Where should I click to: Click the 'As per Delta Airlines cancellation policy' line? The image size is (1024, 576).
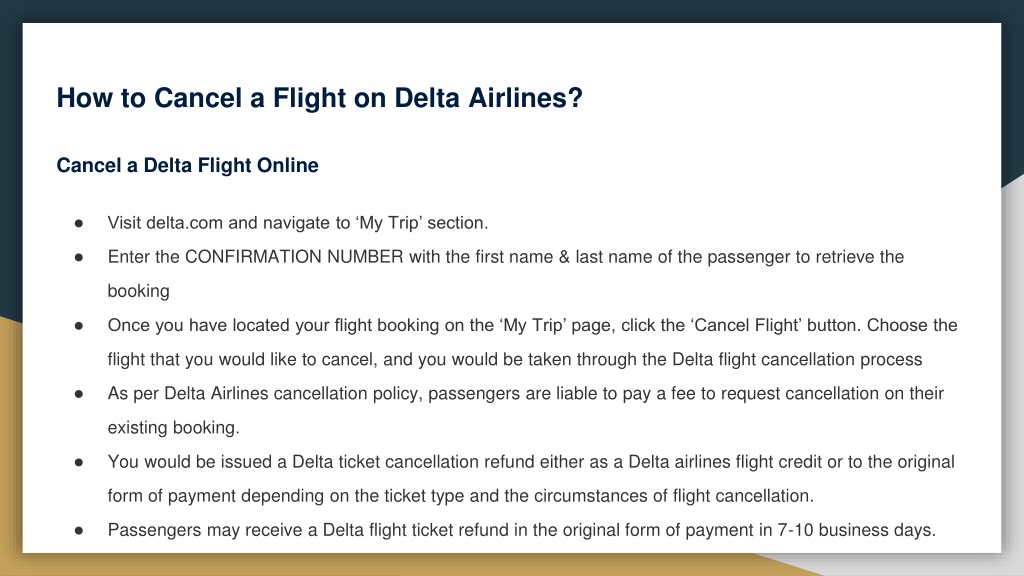pyautogui.click(x=526, y=393)
